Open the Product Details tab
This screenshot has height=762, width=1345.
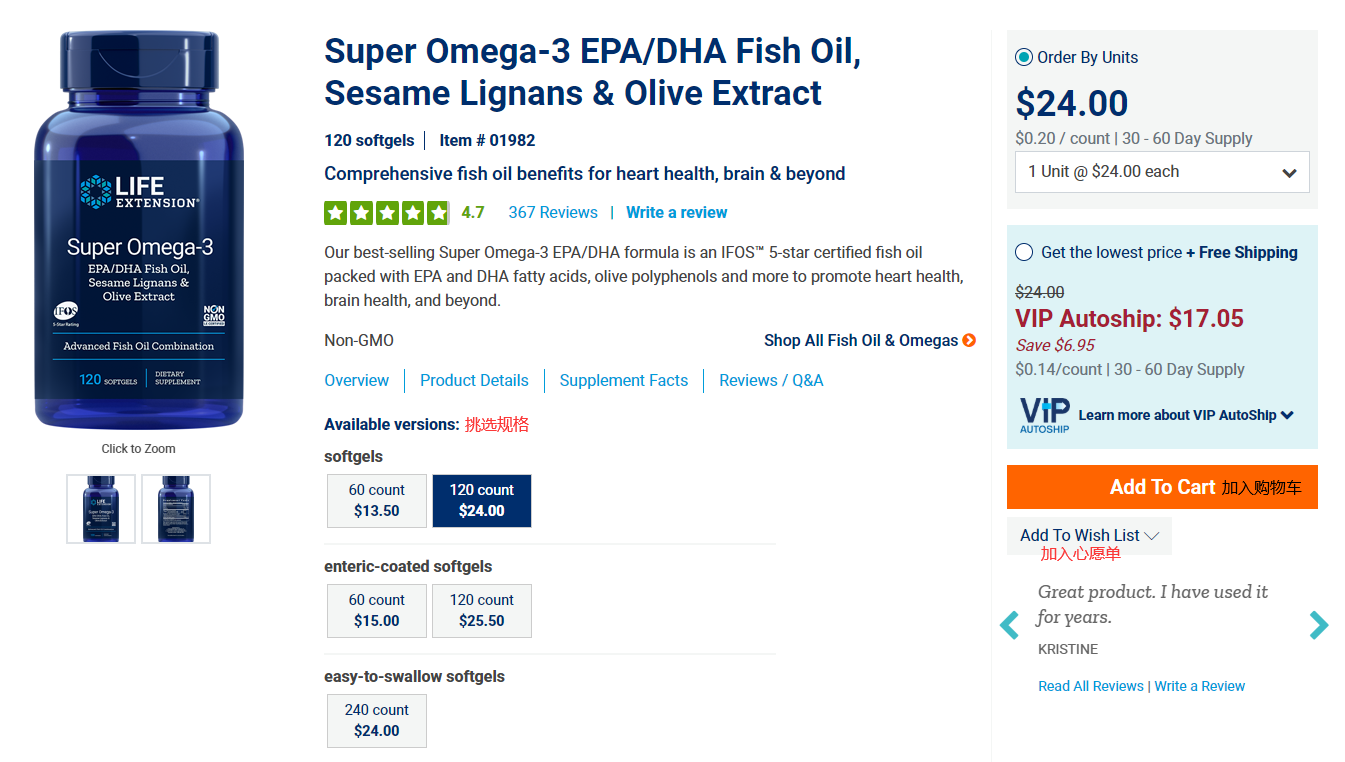474,381
